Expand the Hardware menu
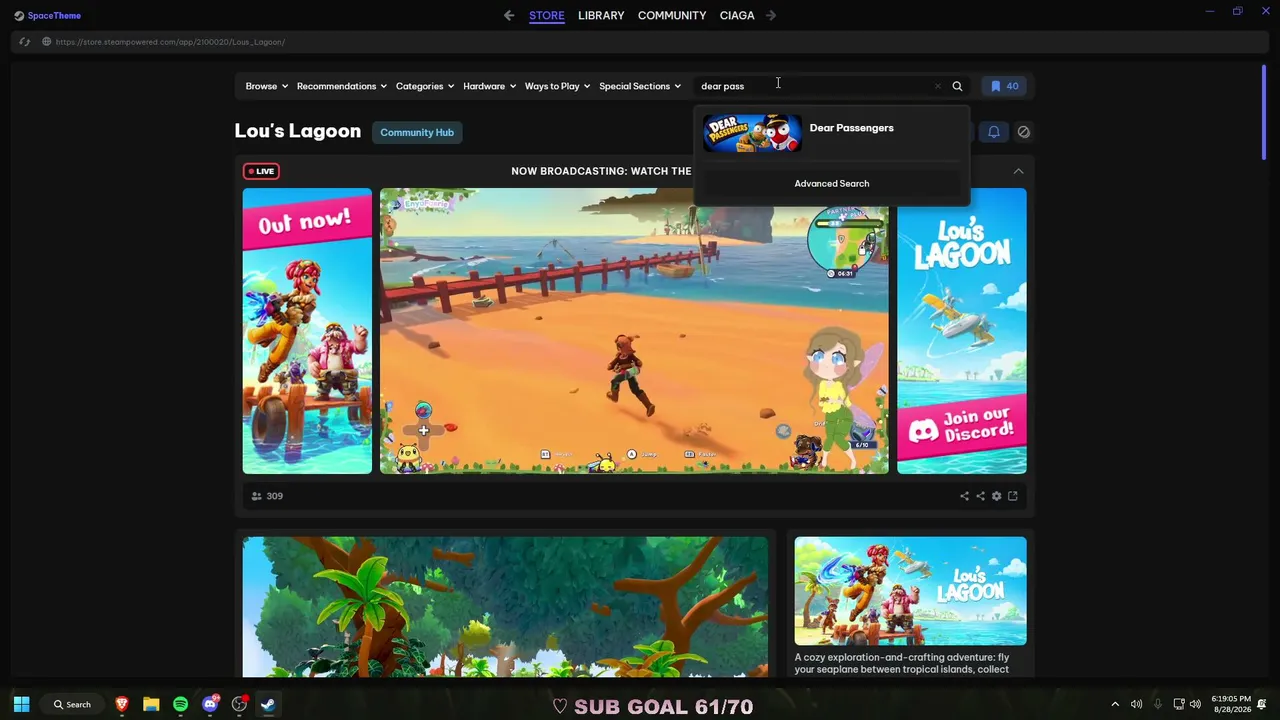The width and height of the screenshot is (1280, 720). pos(490,86)
